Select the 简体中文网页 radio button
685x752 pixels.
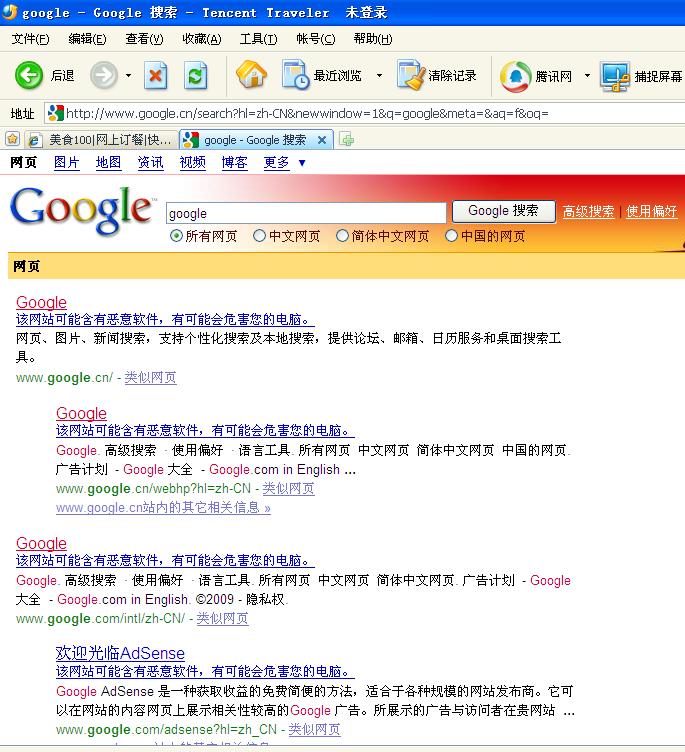[x=342, y=236]
